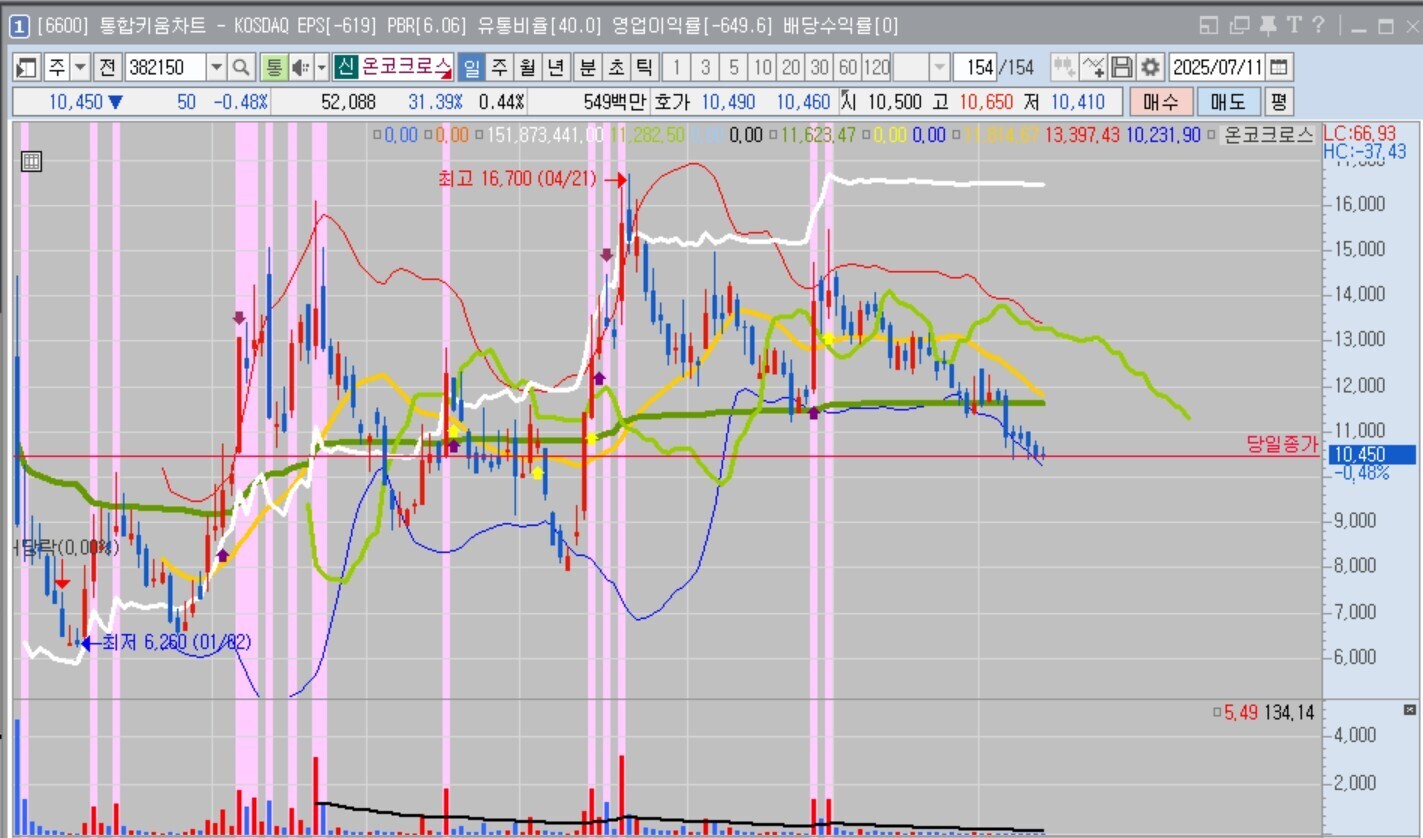The image size is (1423, 838).
Task: Click the speaker sound icon
Action: click(x=300, y=68)
